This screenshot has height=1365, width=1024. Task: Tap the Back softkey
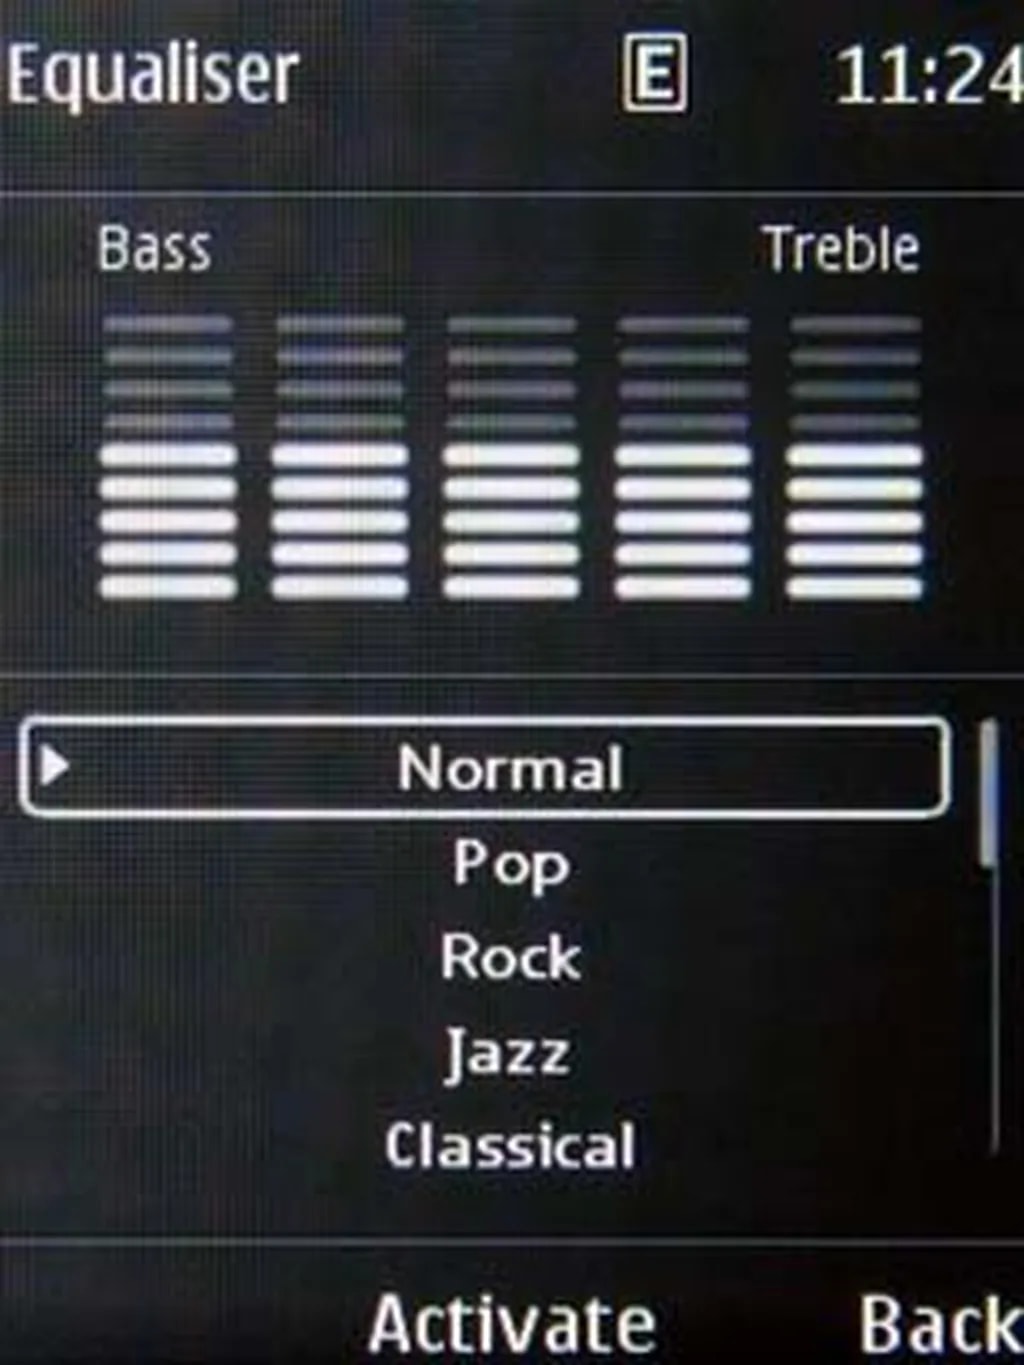coord(940,1324)
